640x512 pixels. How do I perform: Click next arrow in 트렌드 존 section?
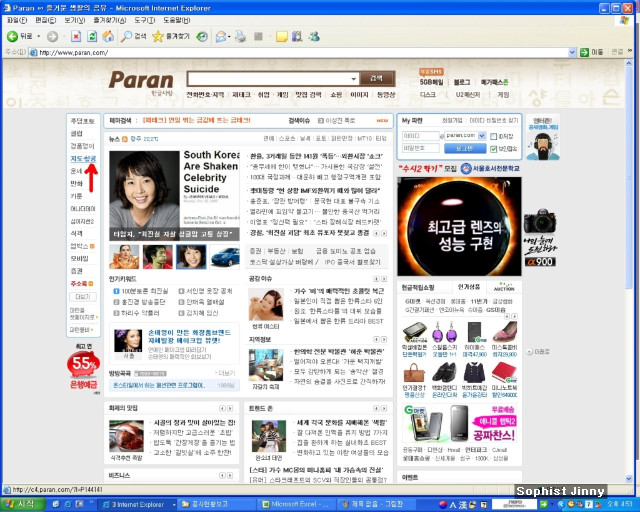[384, 408]
